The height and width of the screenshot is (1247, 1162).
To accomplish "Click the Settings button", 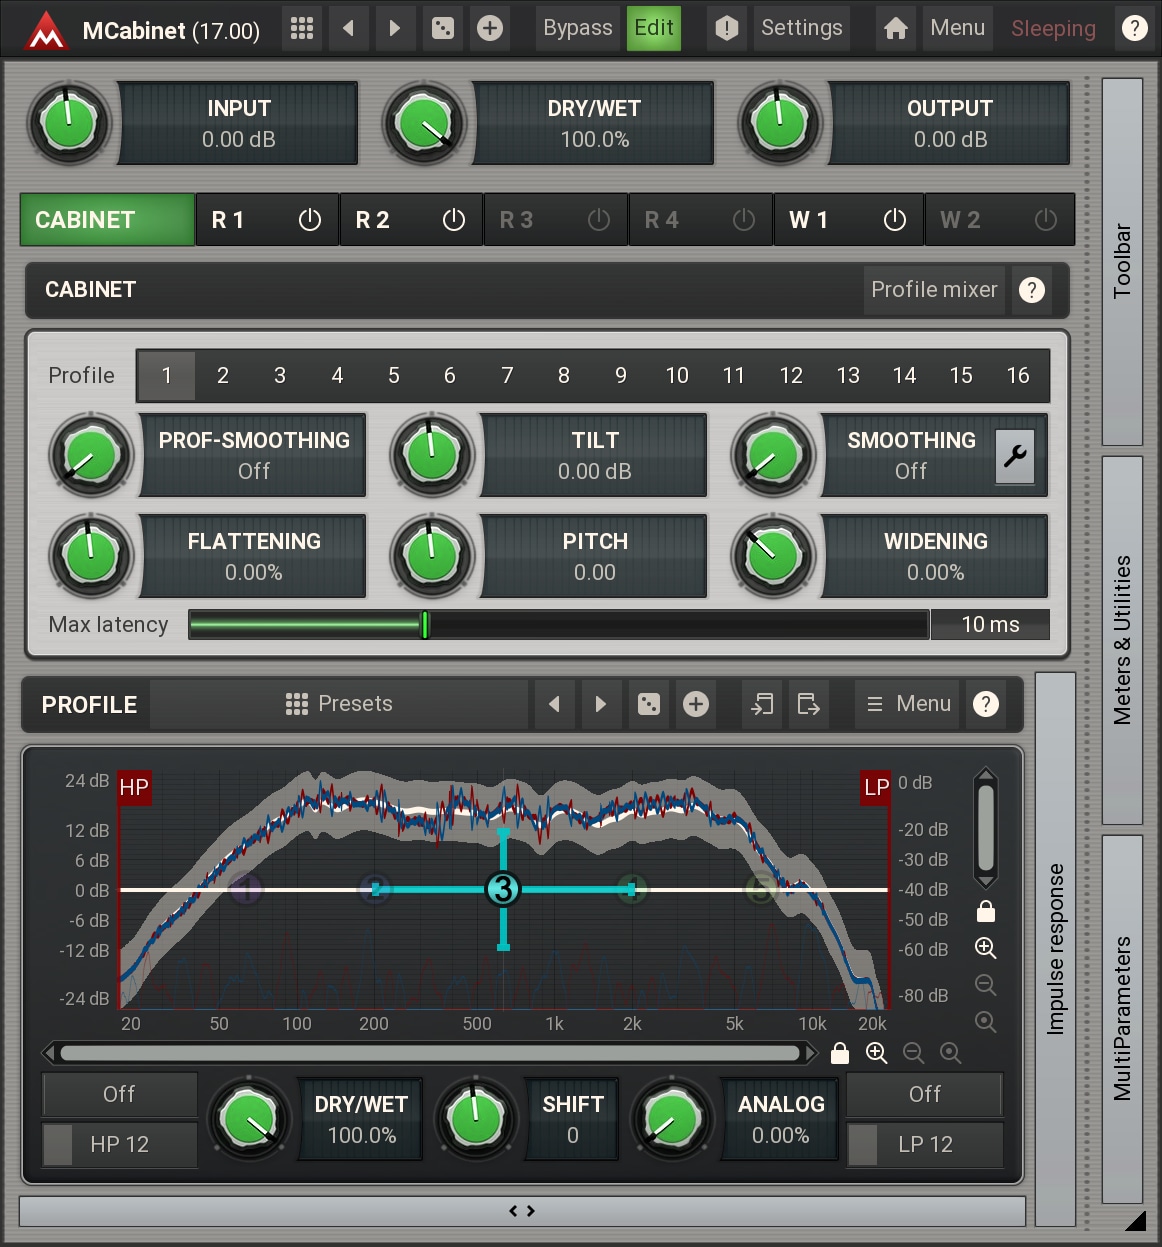I will (x=801, y=28).
